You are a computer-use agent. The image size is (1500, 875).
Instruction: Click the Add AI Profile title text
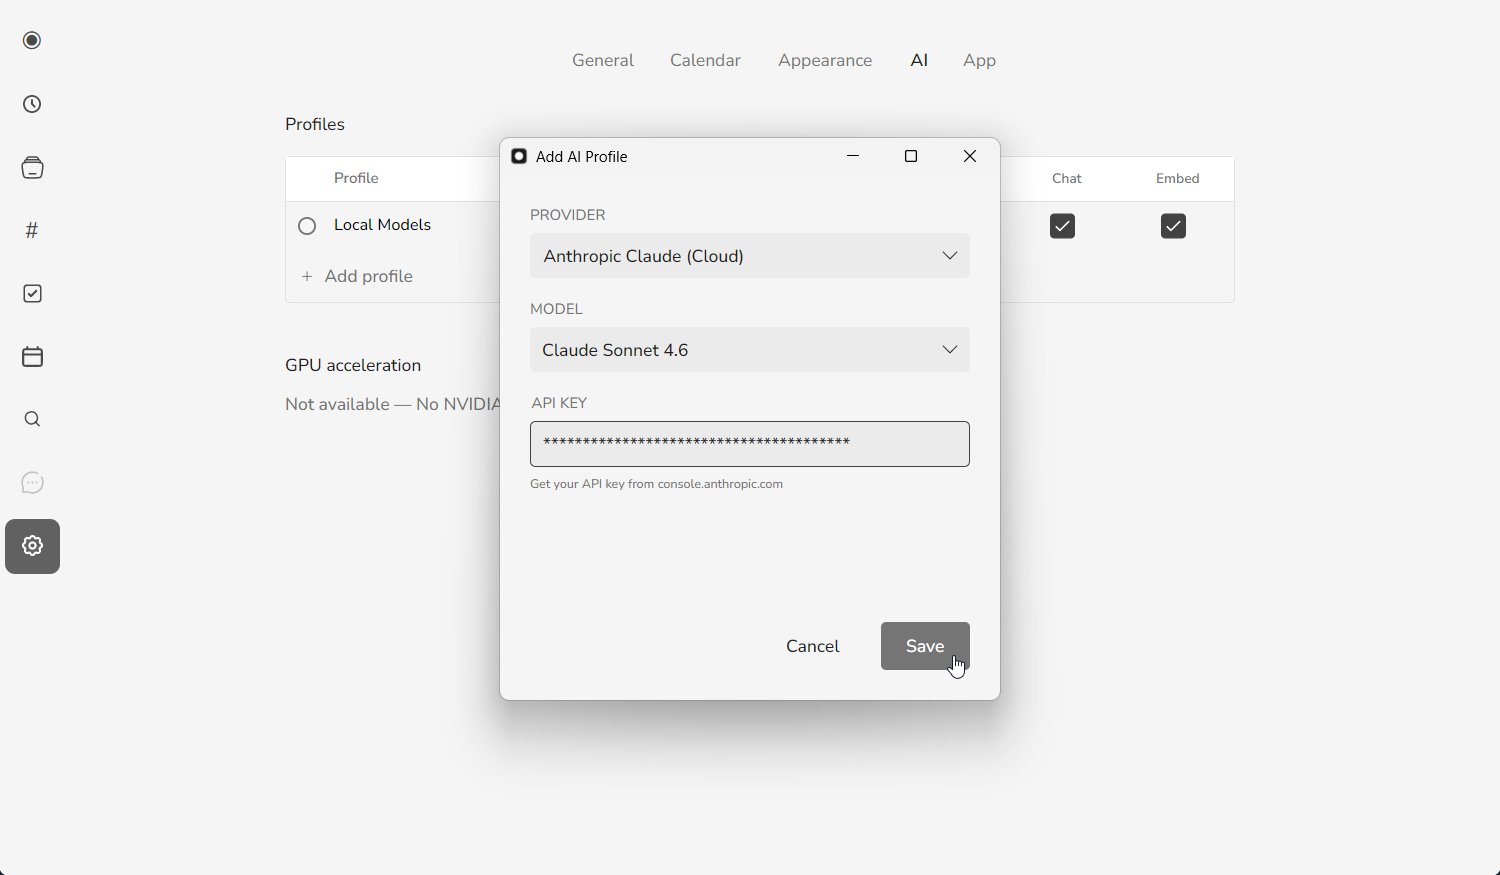582,157
